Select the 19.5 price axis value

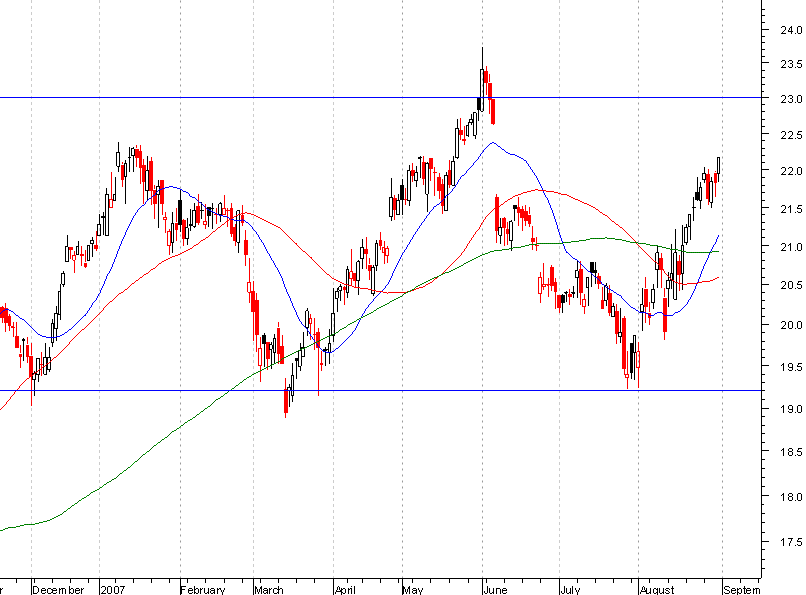point(791,367)
